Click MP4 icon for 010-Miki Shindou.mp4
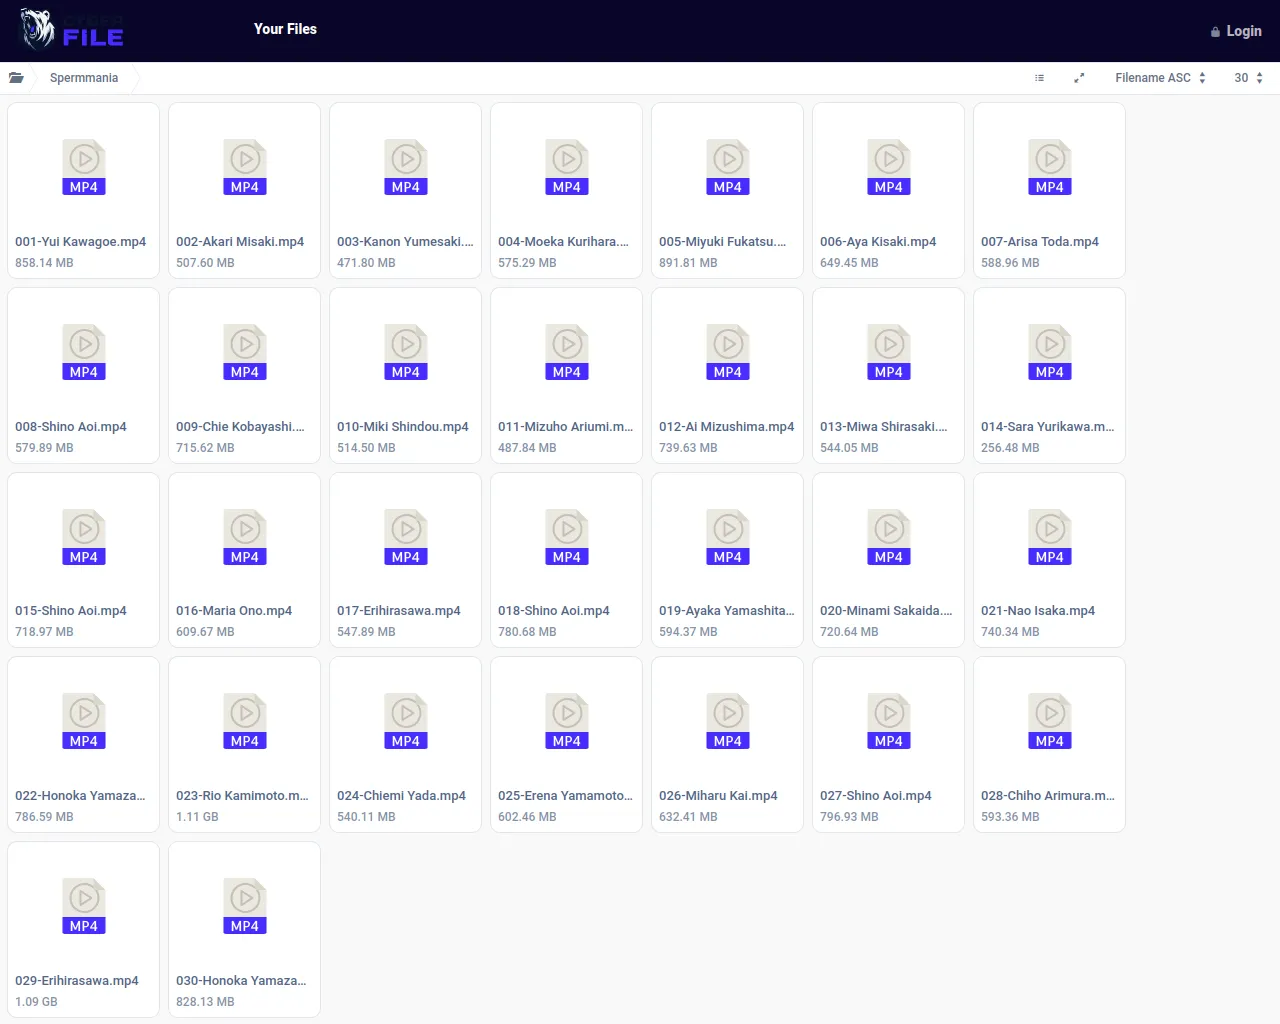Image resolution: width=1280 pixels, height=1024 pixels. 406,352
